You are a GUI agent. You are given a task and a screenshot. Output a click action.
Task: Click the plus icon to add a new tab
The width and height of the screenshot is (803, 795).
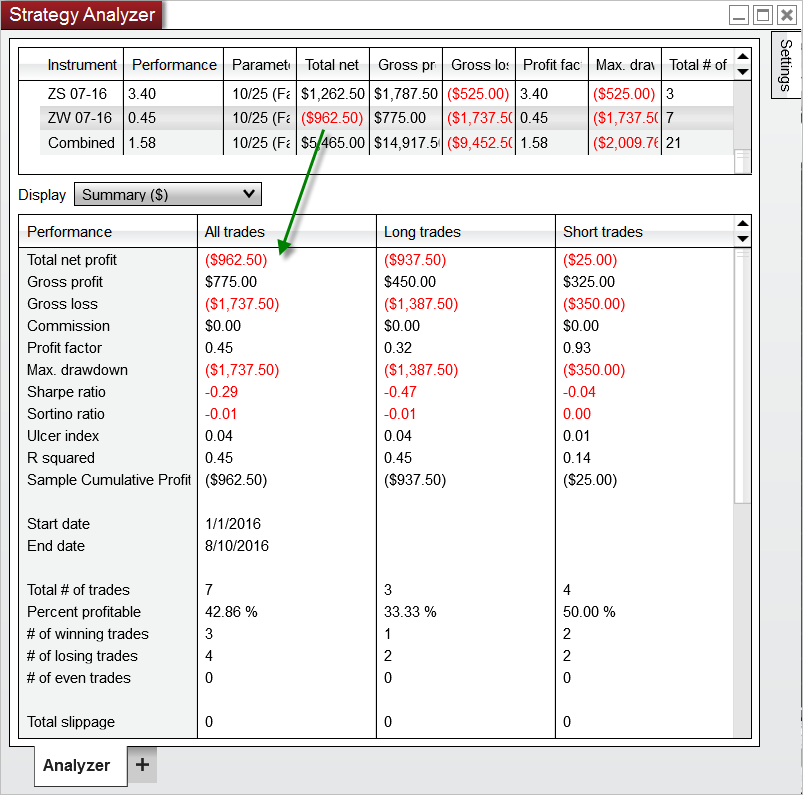click(141, 764)
